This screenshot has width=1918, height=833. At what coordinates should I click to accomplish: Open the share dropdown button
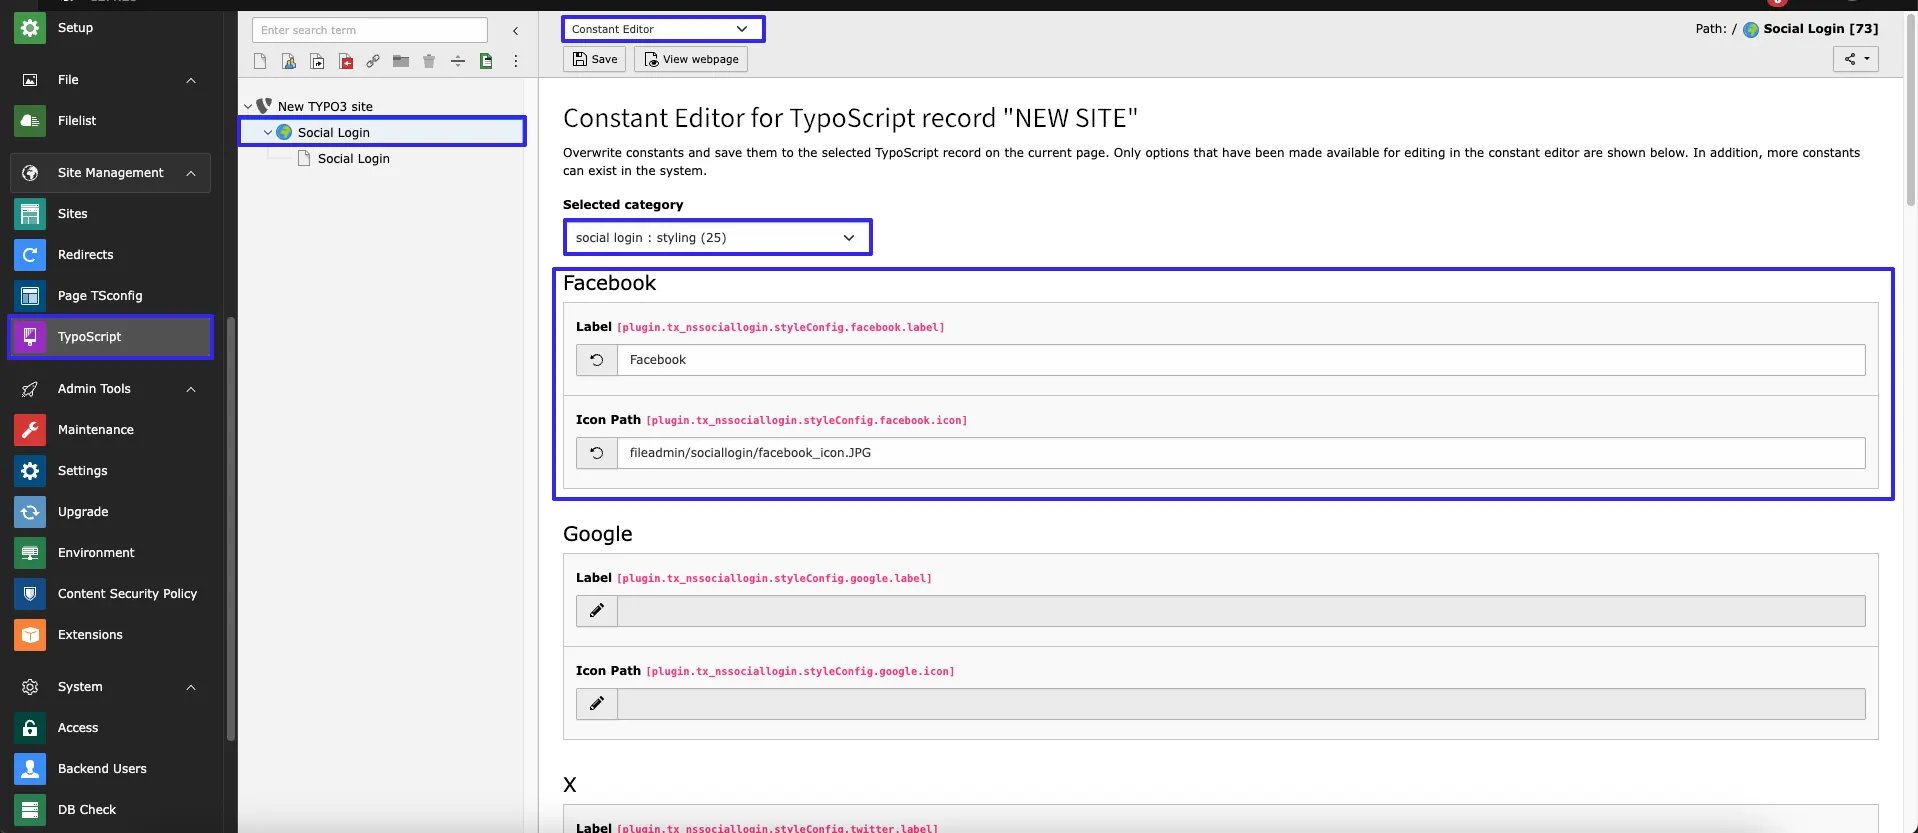coord(1856,59)
